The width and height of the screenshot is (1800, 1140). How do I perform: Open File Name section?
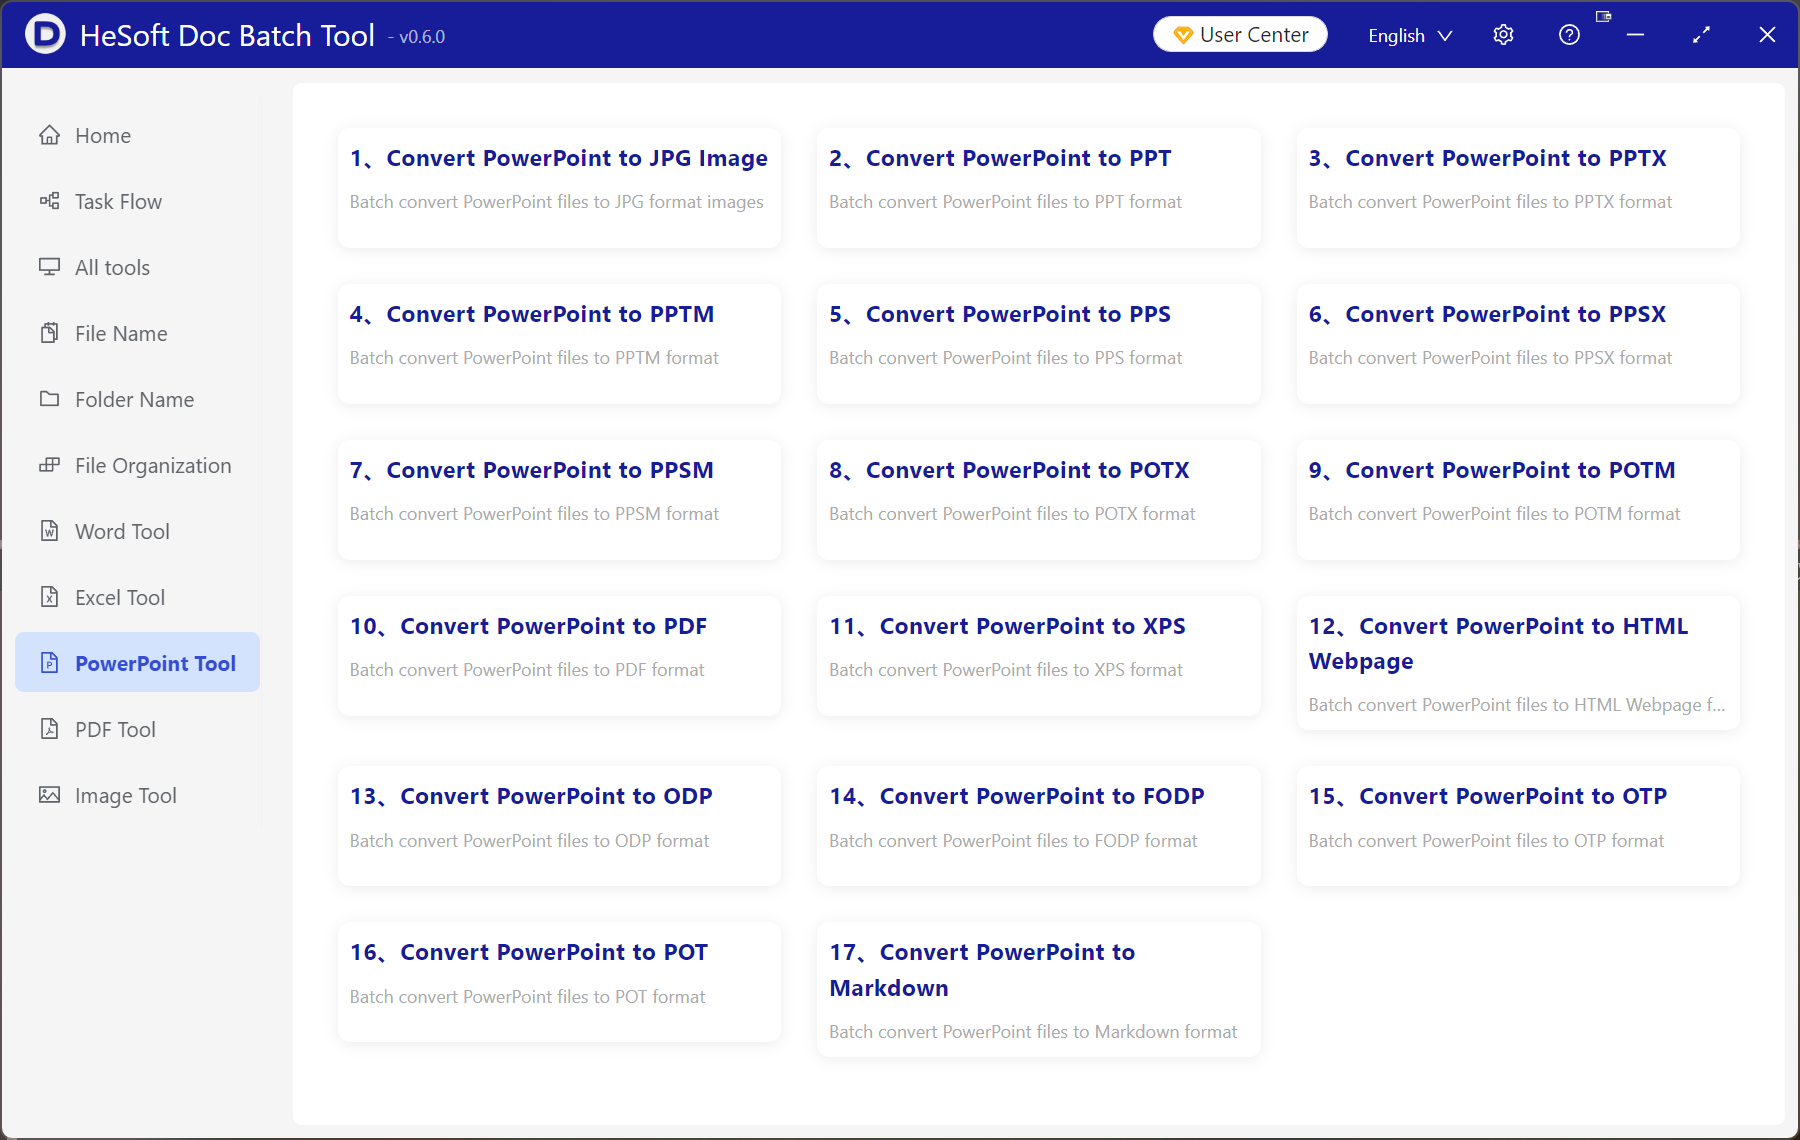(x=137, y=333)
